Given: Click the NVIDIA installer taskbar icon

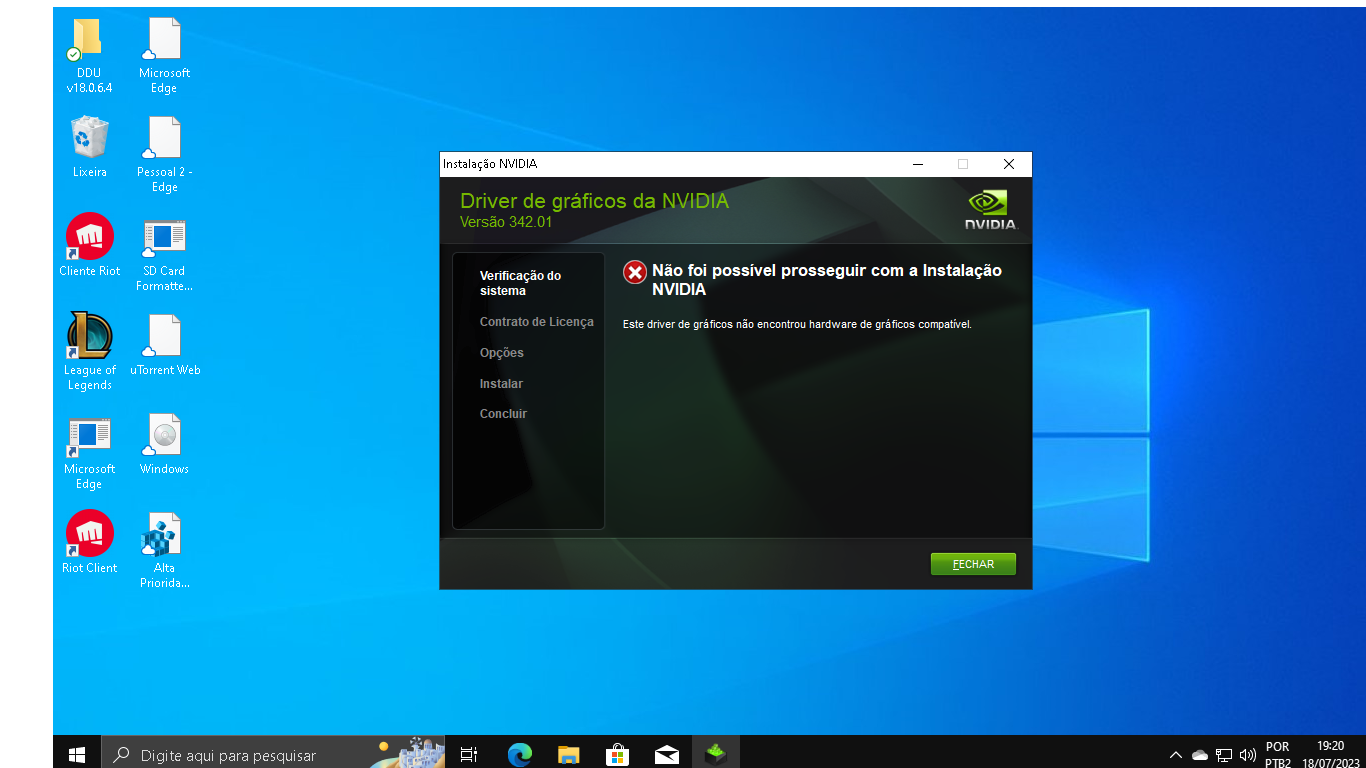Looking at the screenshot, I should 715,755.
